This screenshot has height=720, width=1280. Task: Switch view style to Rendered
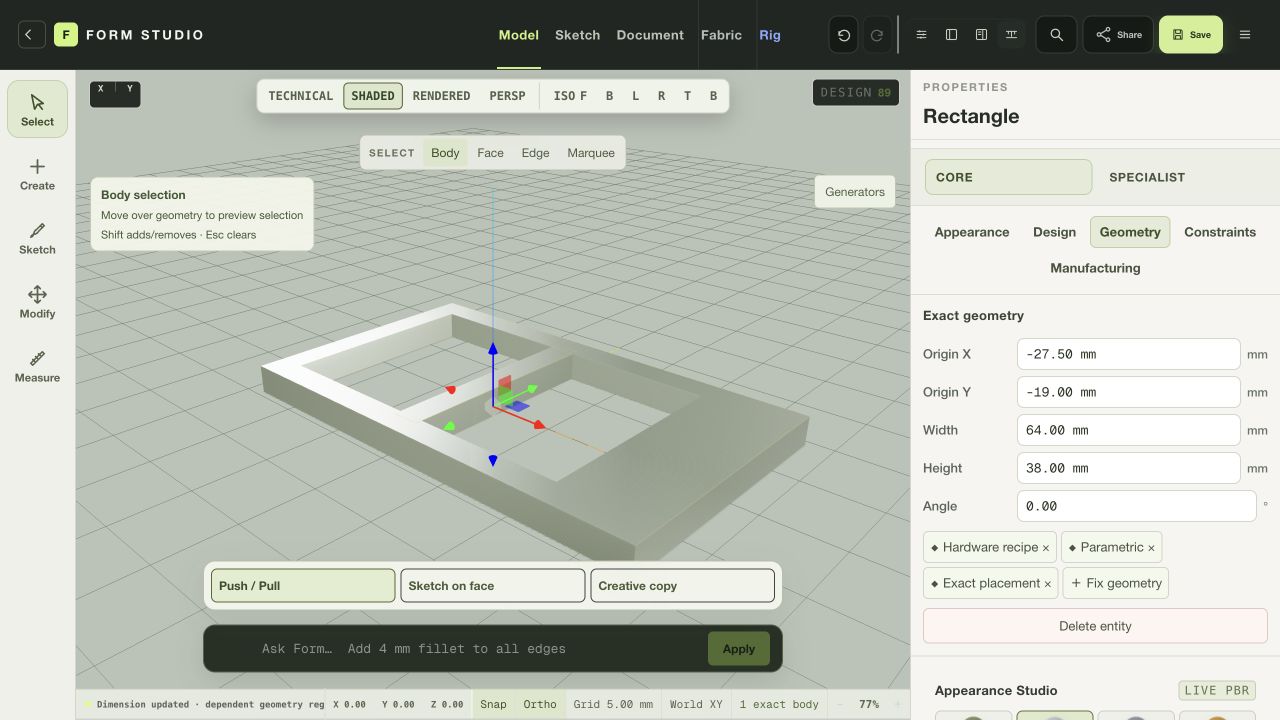441,96
